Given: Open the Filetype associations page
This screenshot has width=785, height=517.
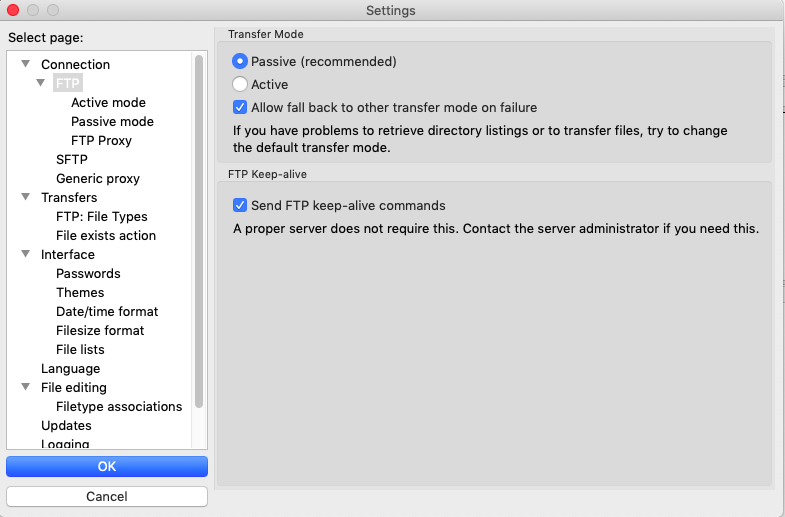Looking at the screenshot, I should click(x=119, y=406).
